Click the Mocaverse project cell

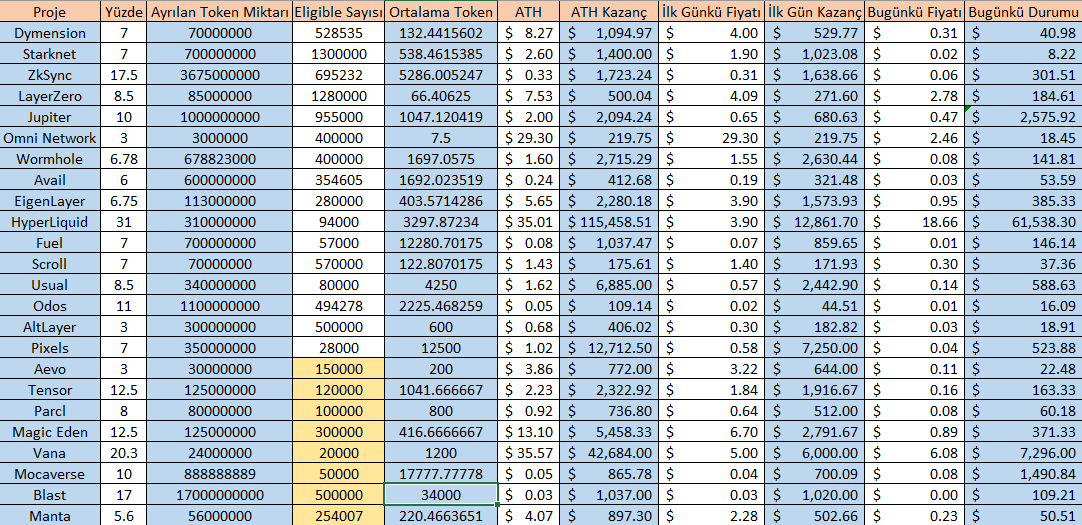[x=50, y=474]
